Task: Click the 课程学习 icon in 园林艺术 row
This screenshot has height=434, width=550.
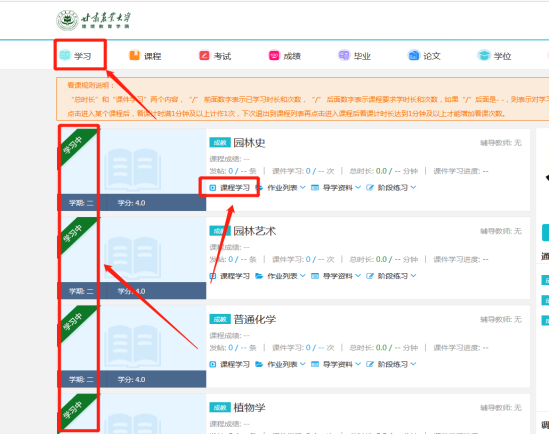Action: click(x=213, y=276)
